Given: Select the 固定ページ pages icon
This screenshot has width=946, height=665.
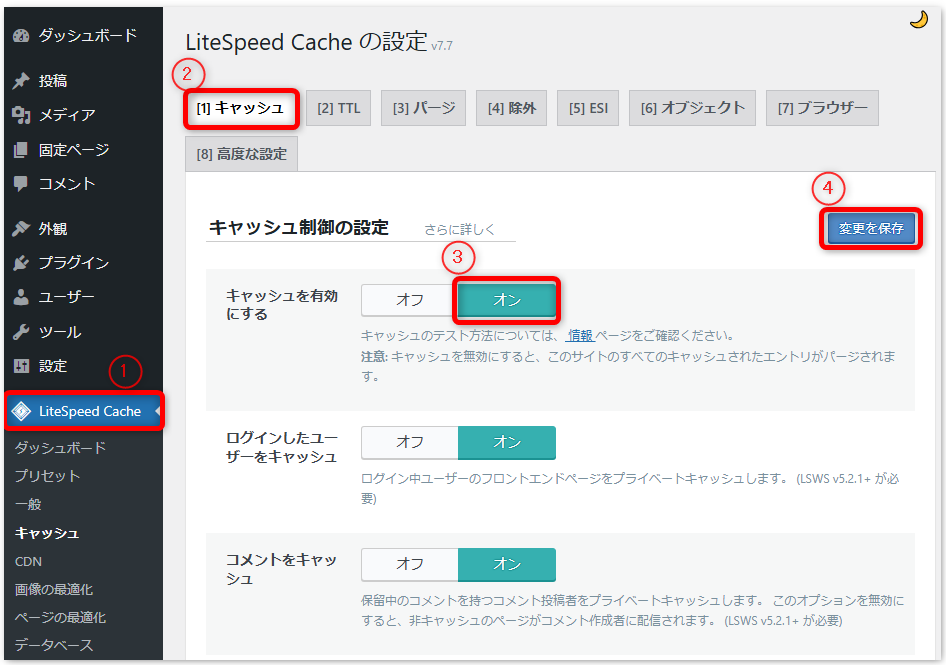Looking at the screenshot, I should coord(22,147).
